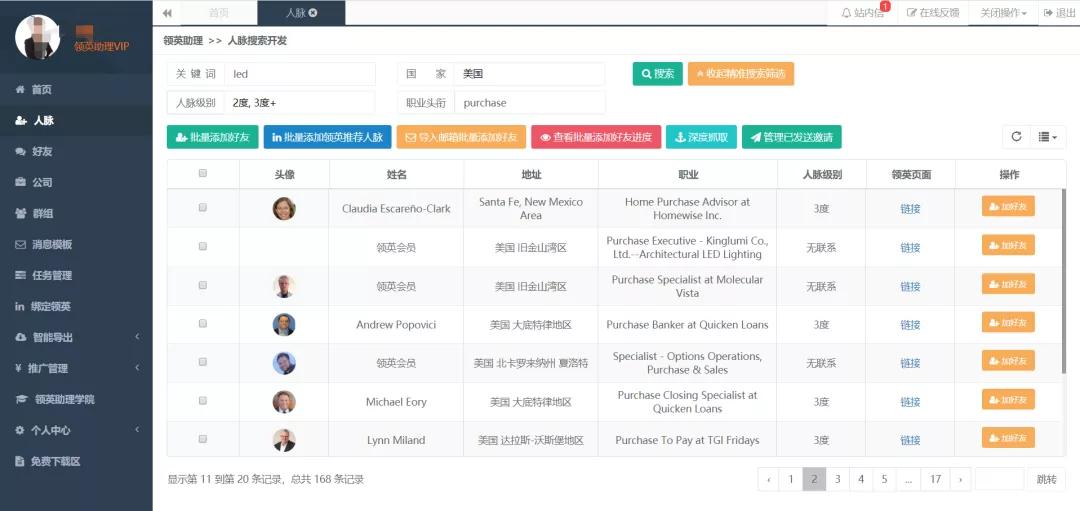Check the Michael Eory row checkbox

click(202, 400)
